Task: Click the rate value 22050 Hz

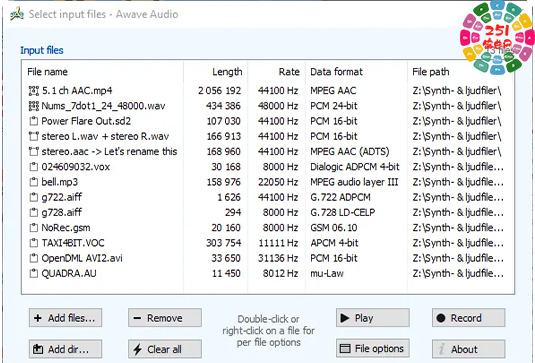Action: click(278, 182)
